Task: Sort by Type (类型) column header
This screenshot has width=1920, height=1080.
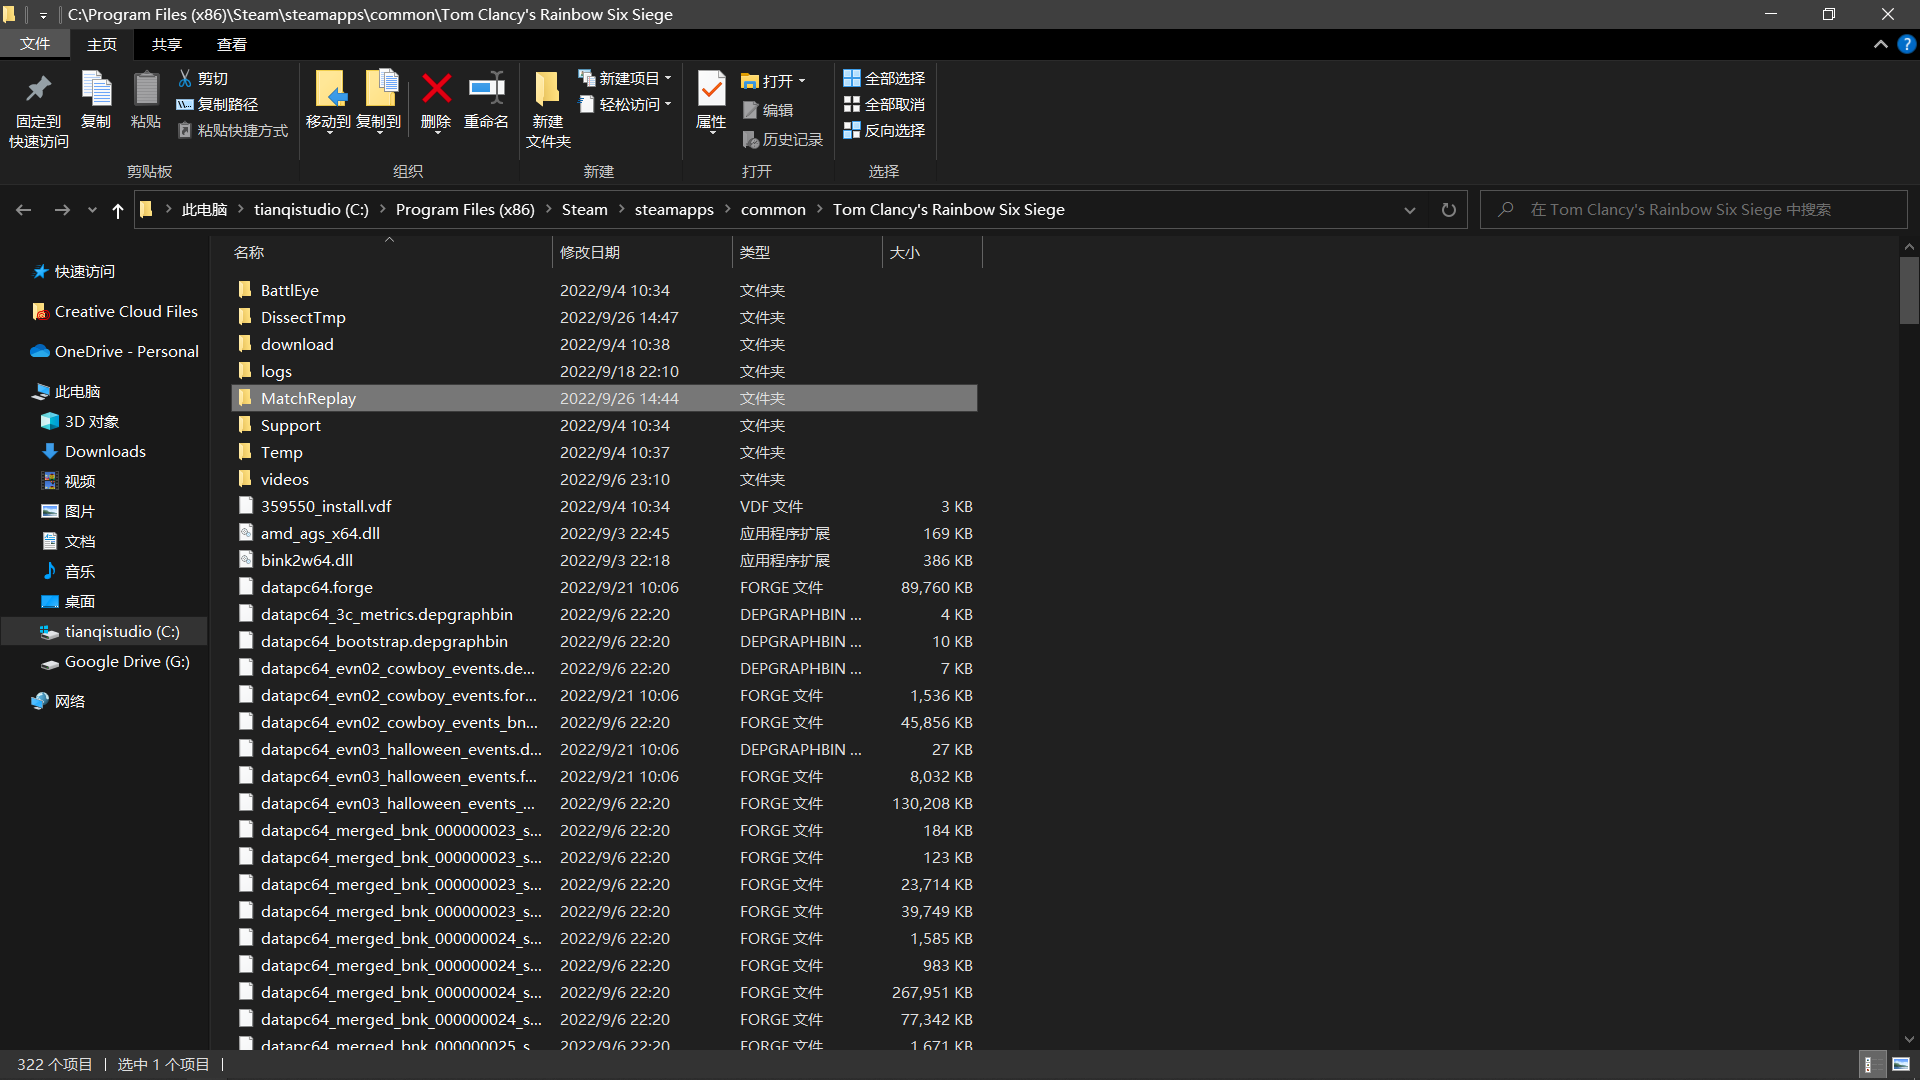Action: (x=807, y=253)
